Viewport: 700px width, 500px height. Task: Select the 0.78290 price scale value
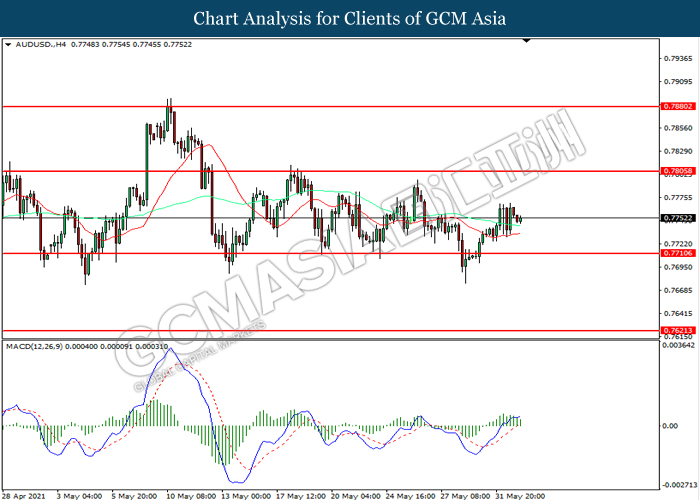click(679, 151)
